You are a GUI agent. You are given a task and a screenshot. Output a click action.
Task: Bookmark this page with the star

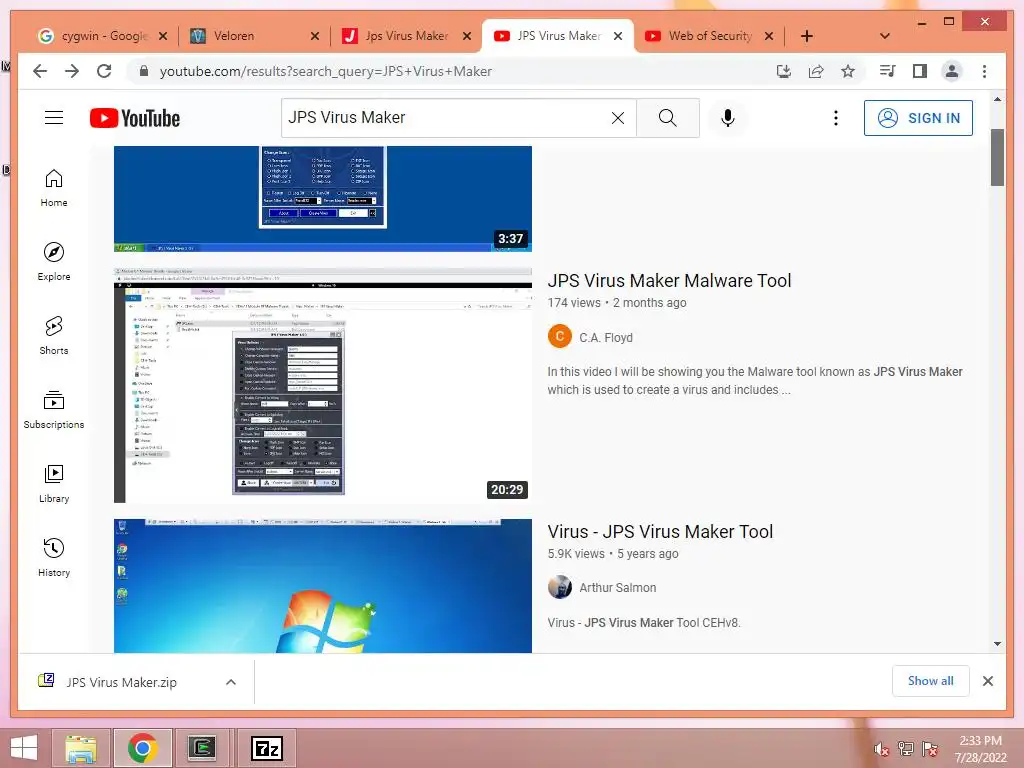point(848,71)
